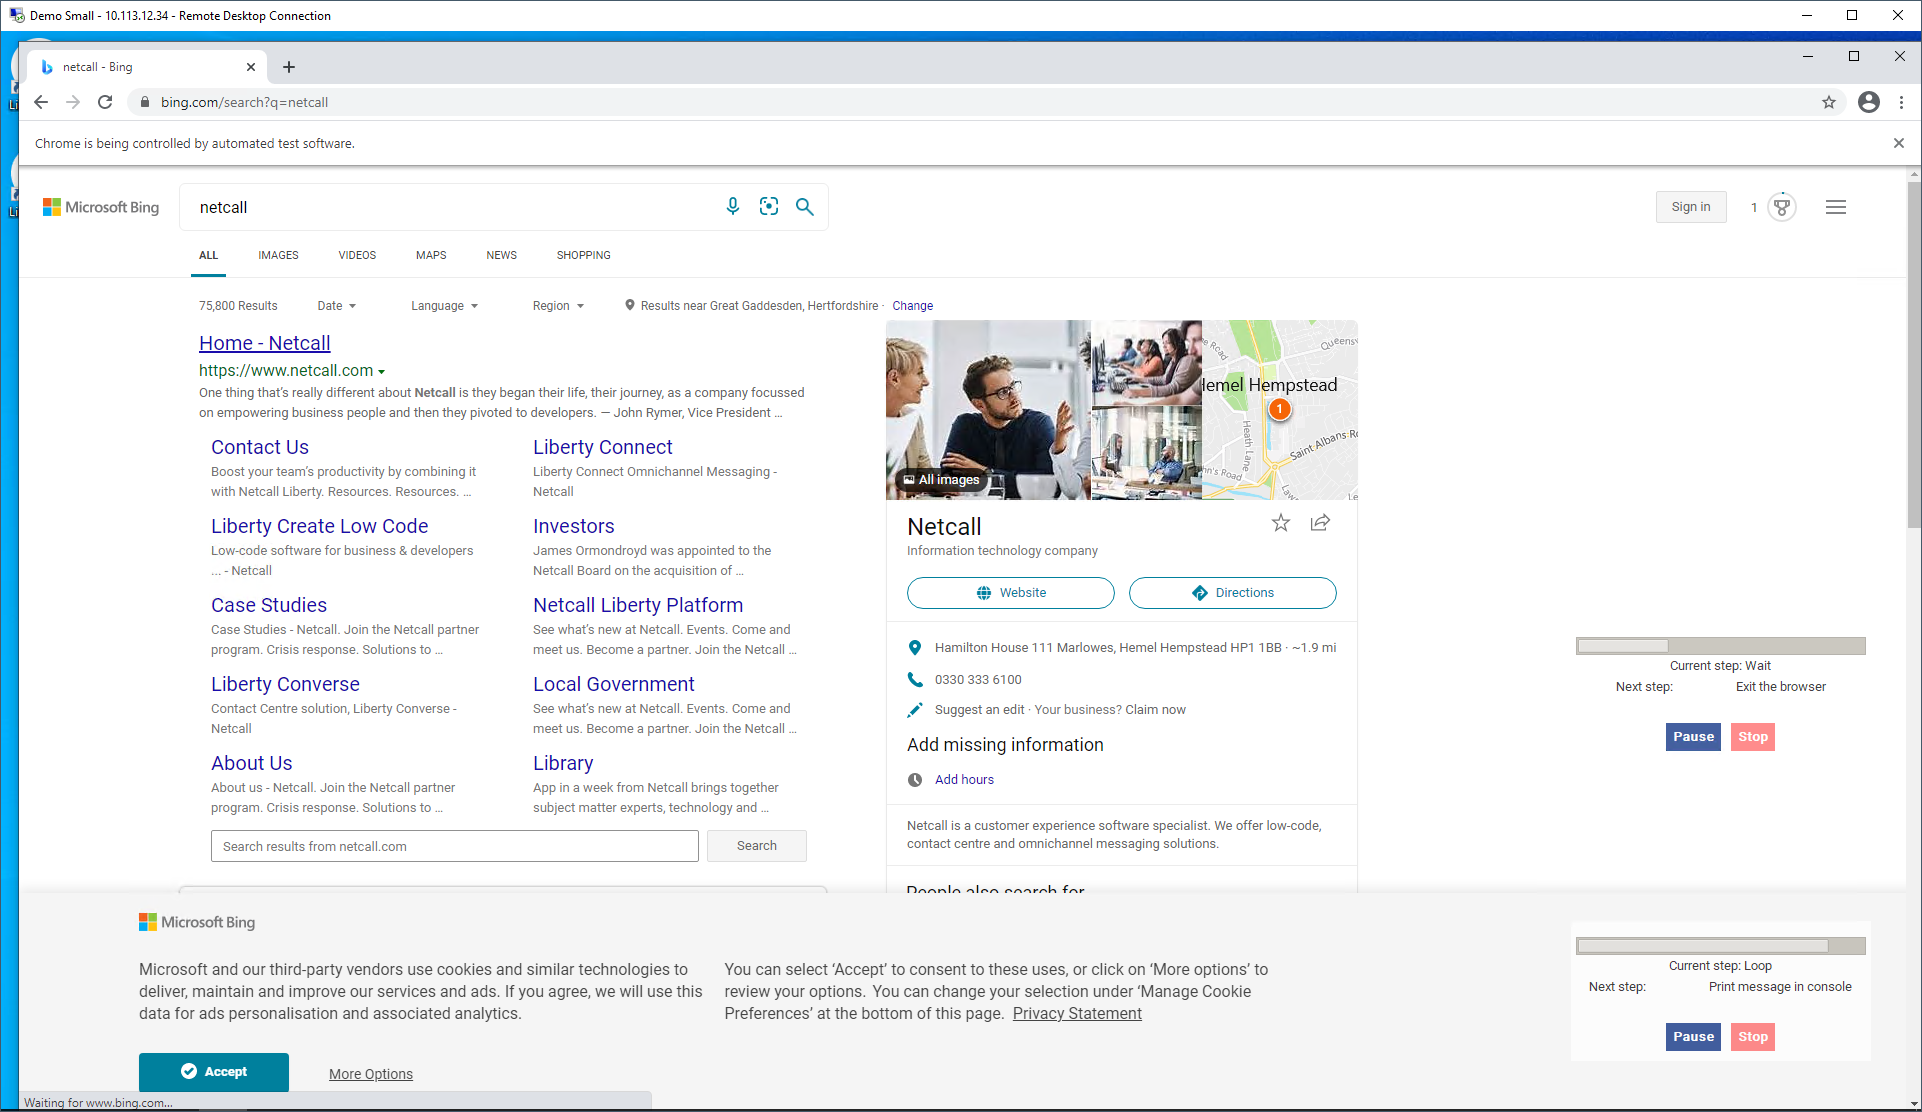Open the Bing hamburger menu

click(1836, 207)
